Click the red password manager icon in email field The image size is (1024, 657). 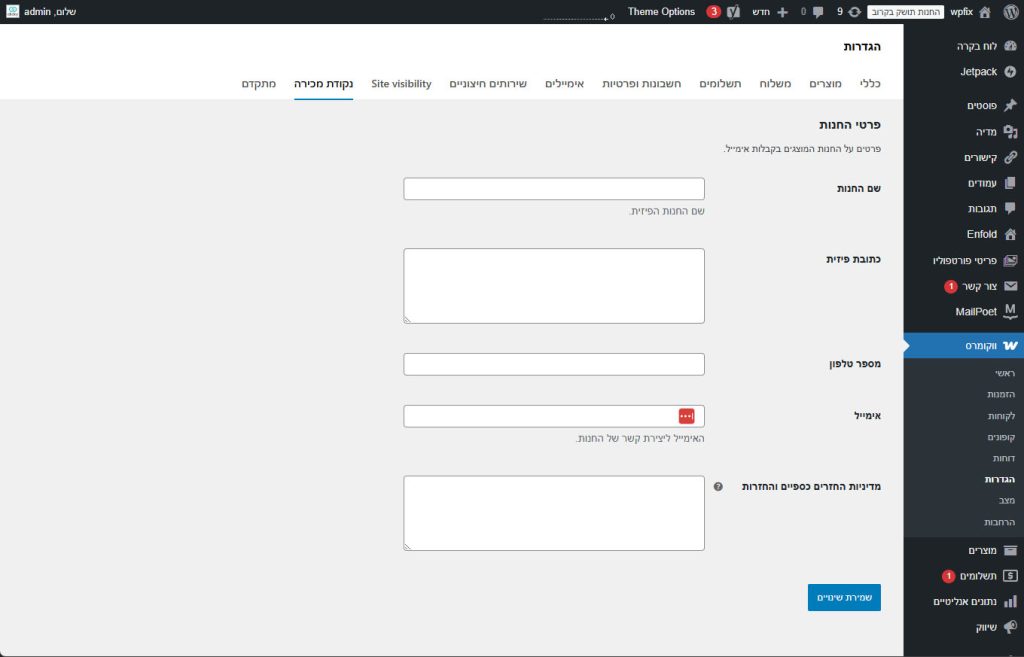point(686,416)
